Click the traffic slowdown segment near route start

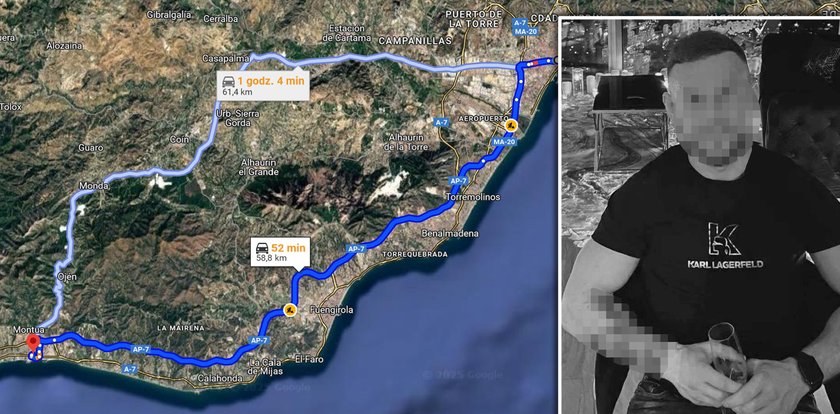536,63
